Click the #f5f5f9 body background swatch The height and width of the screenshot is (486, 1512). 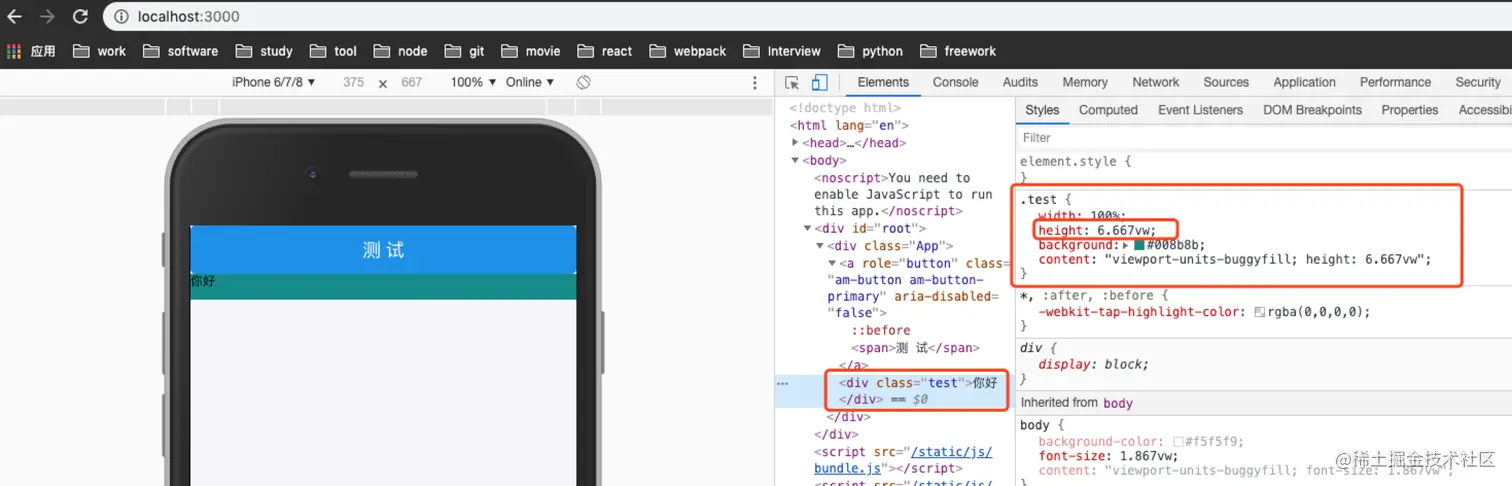click(1179, 442)
